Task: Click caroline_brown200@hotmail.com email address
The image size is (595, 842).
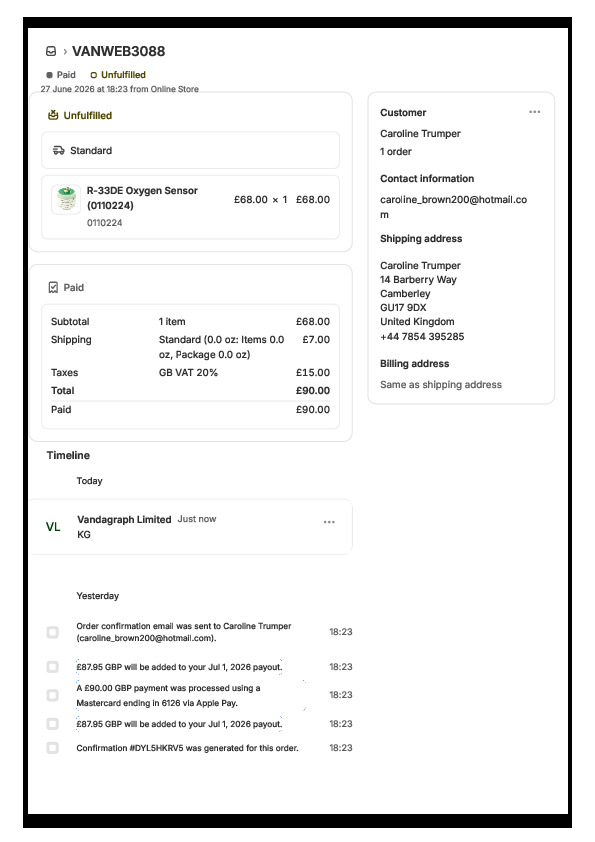Action: click(453, 207)
